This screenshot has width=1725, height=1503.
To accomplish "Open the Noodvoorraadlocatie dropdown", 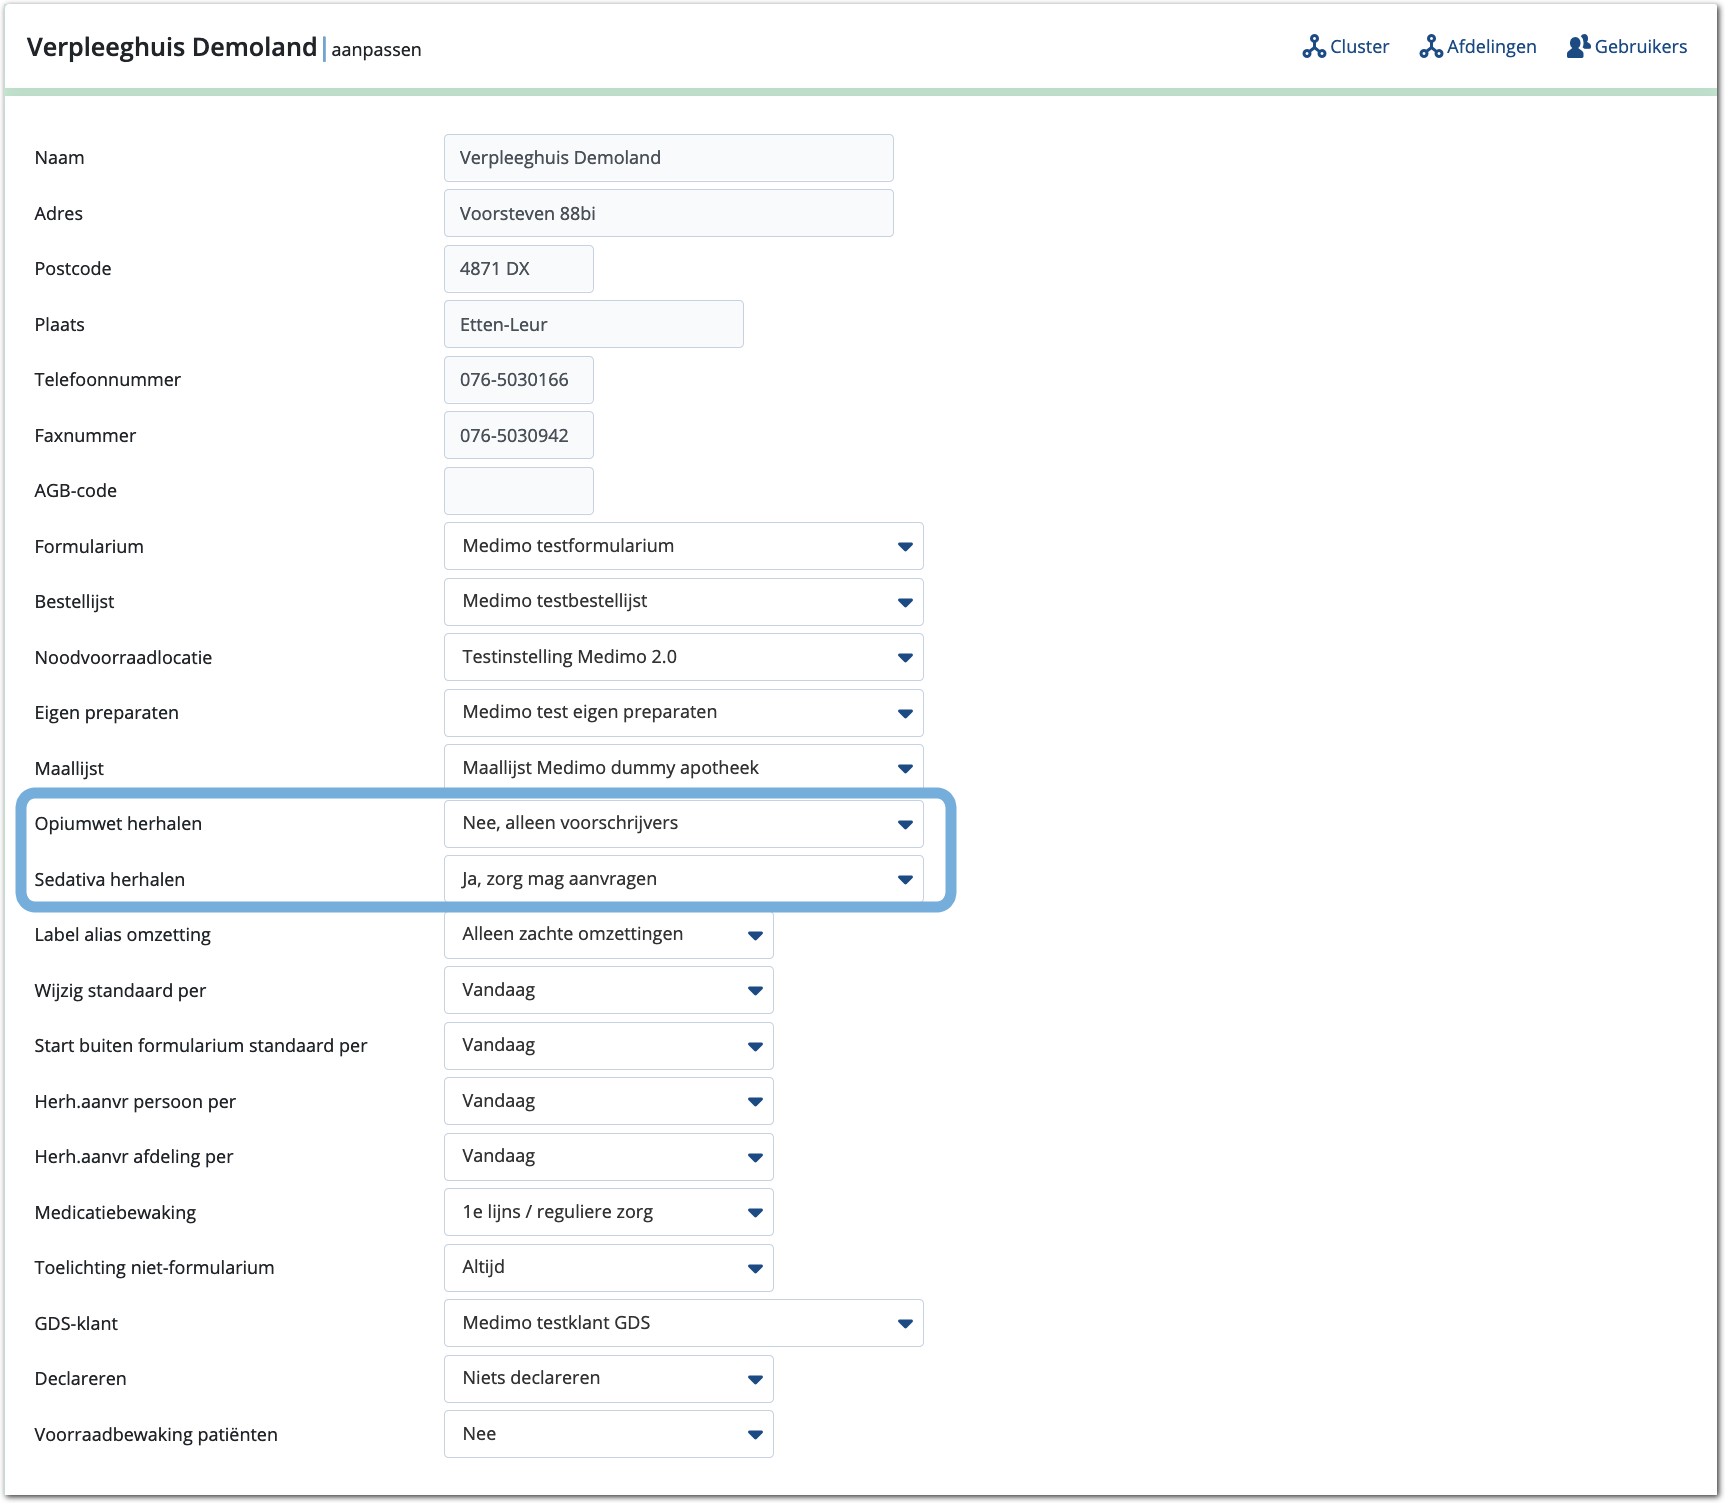I will tap(683, 657).
